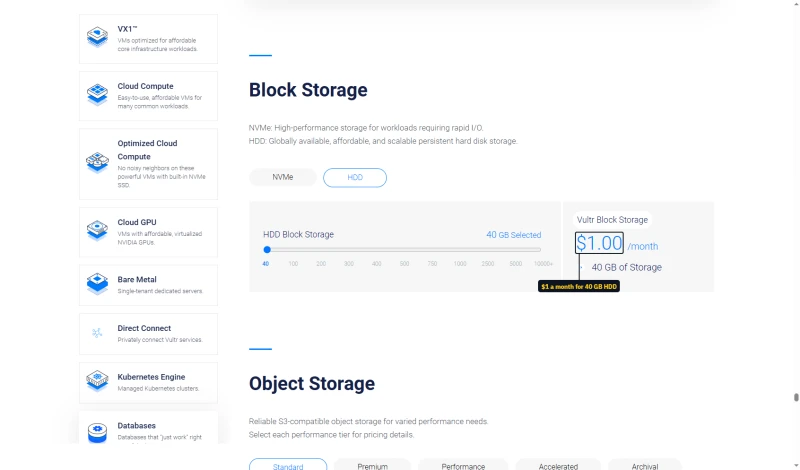Set slider to the 10000+ GB mark

click(543, 264)
